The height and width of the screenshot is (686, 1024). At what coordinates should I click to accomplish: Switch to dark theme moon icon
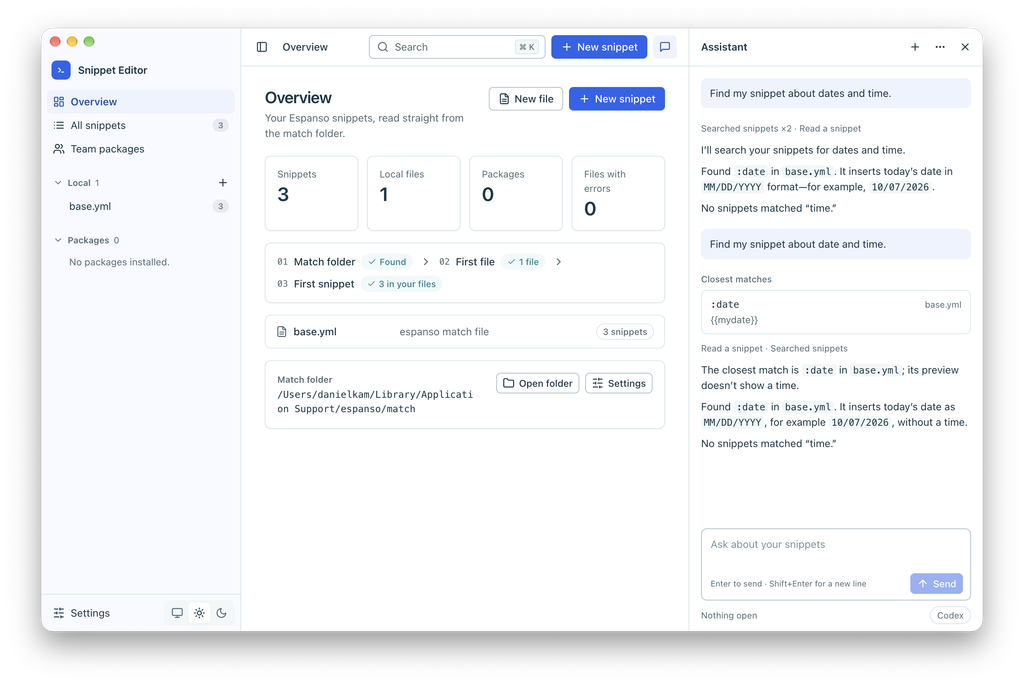click(x=221, y=613)
